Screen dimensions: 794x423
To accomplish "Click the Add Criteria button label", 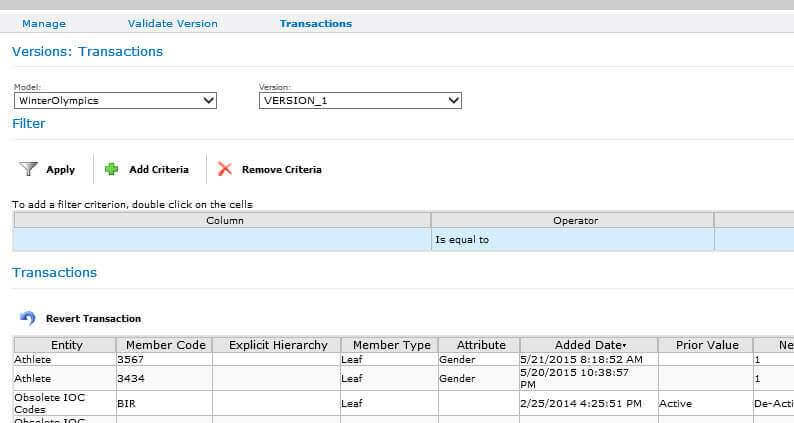I will (x=159, y=170).
